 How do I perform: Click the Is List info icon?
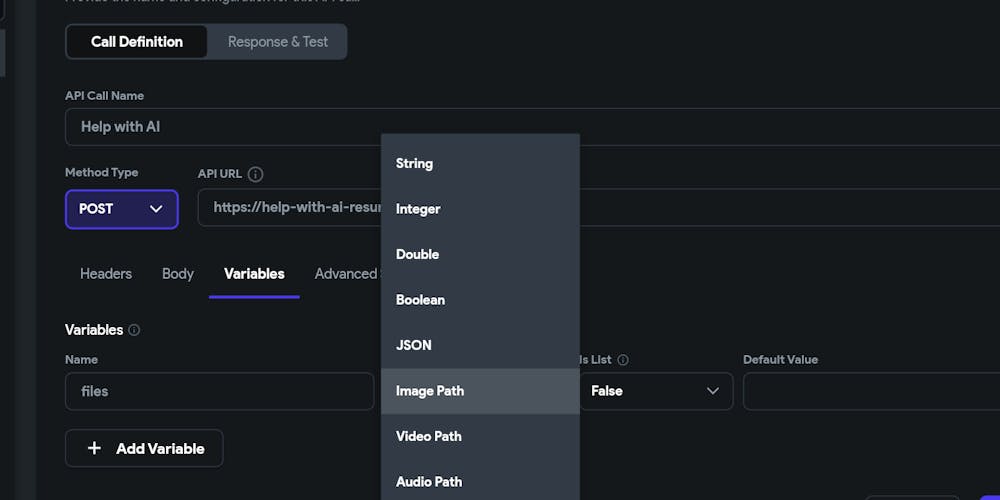click(623, 360)
